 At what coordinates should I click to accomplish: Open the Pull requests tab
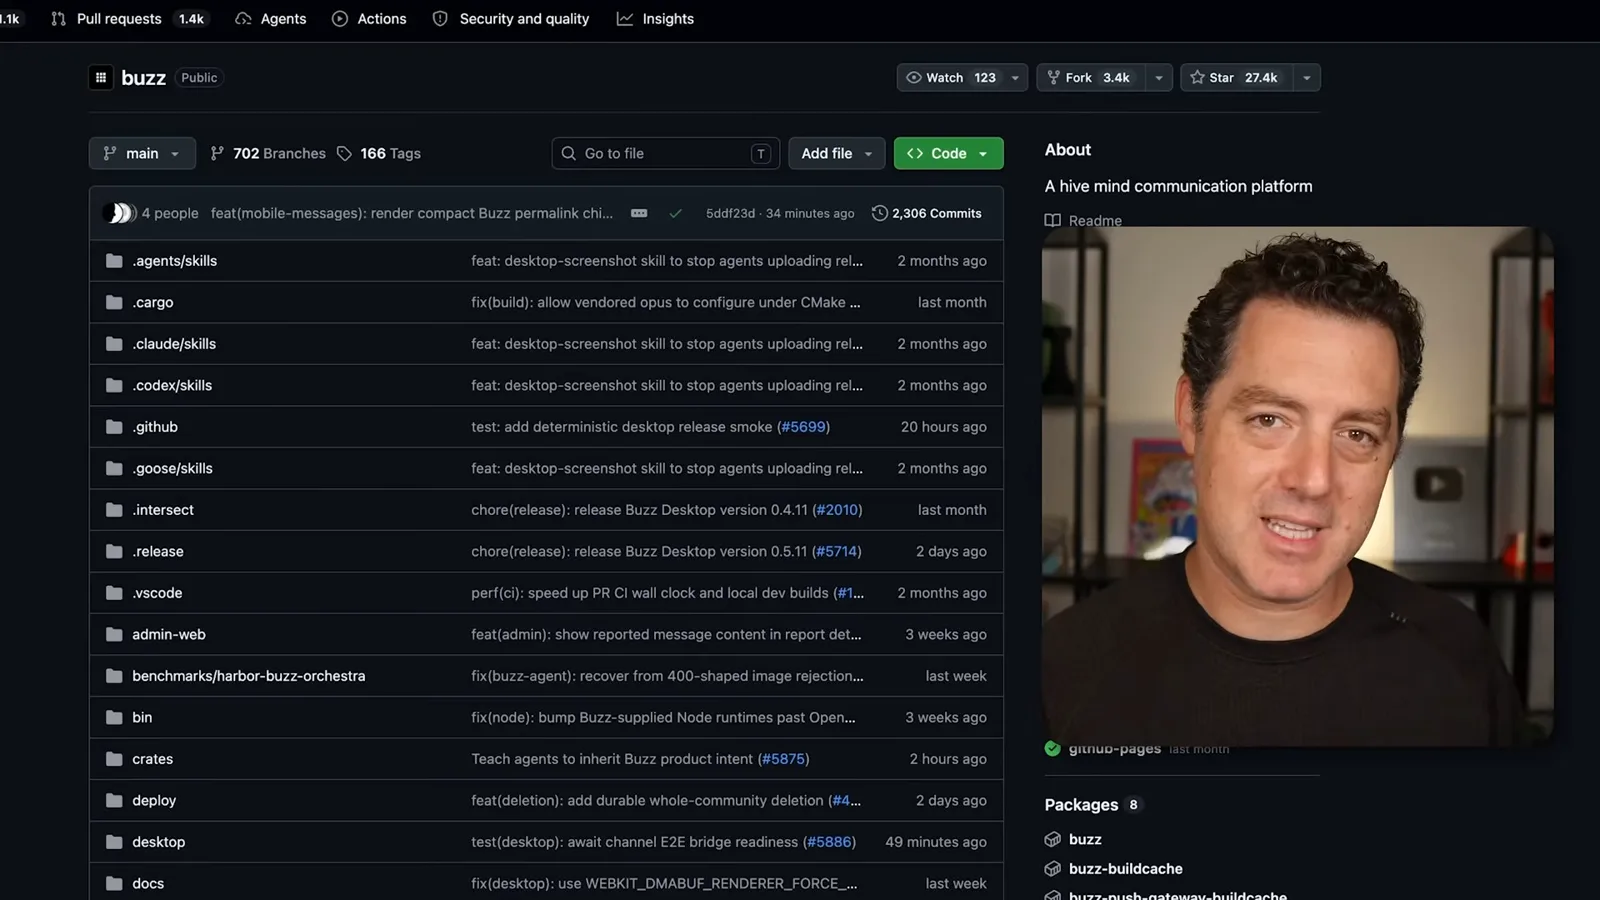tap(128, 19)
